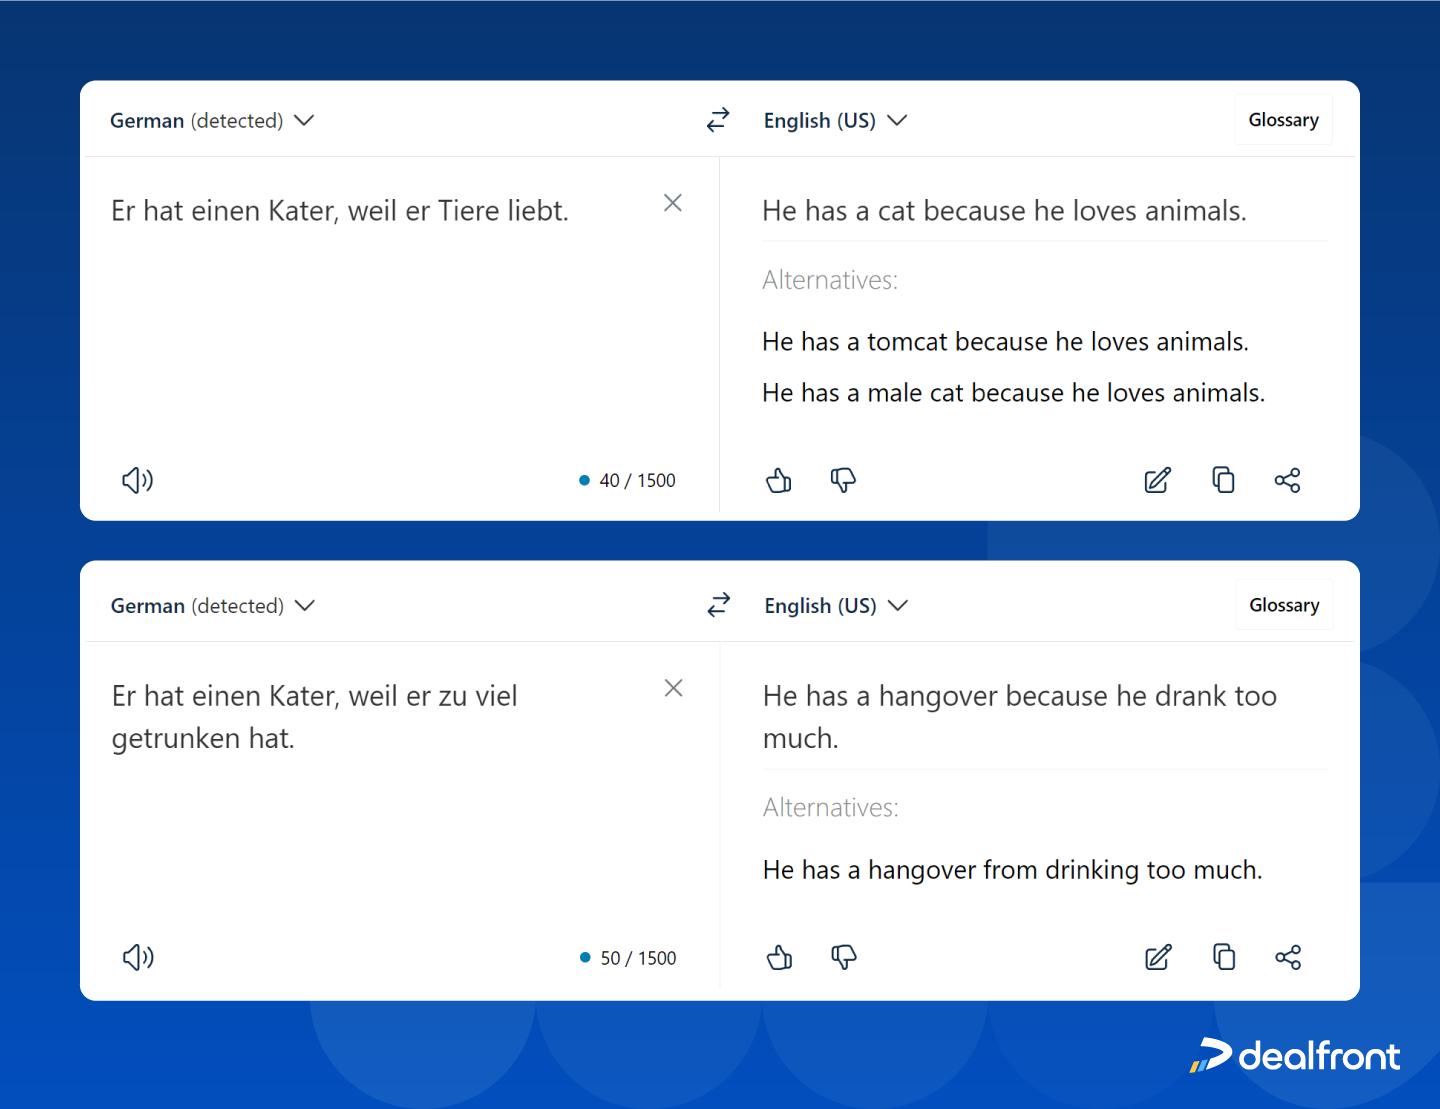Give a thumbs down to the cat translation

coord(843,480)
